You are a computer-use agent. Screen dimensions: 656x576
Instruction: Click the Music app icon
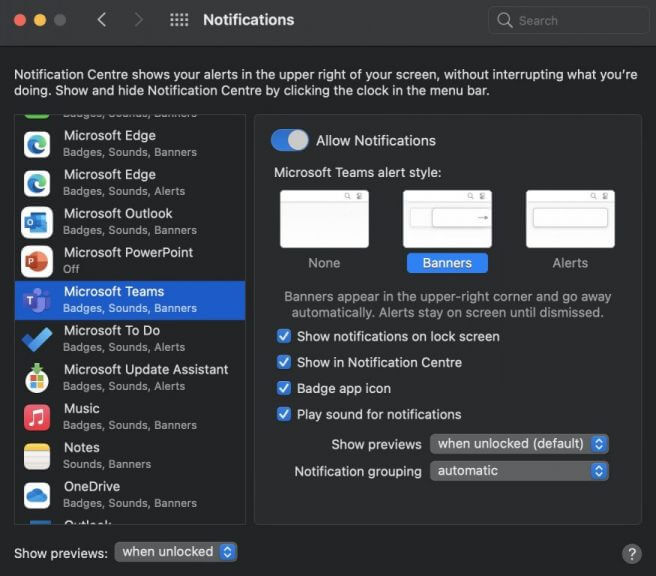(x=37, y=417)
